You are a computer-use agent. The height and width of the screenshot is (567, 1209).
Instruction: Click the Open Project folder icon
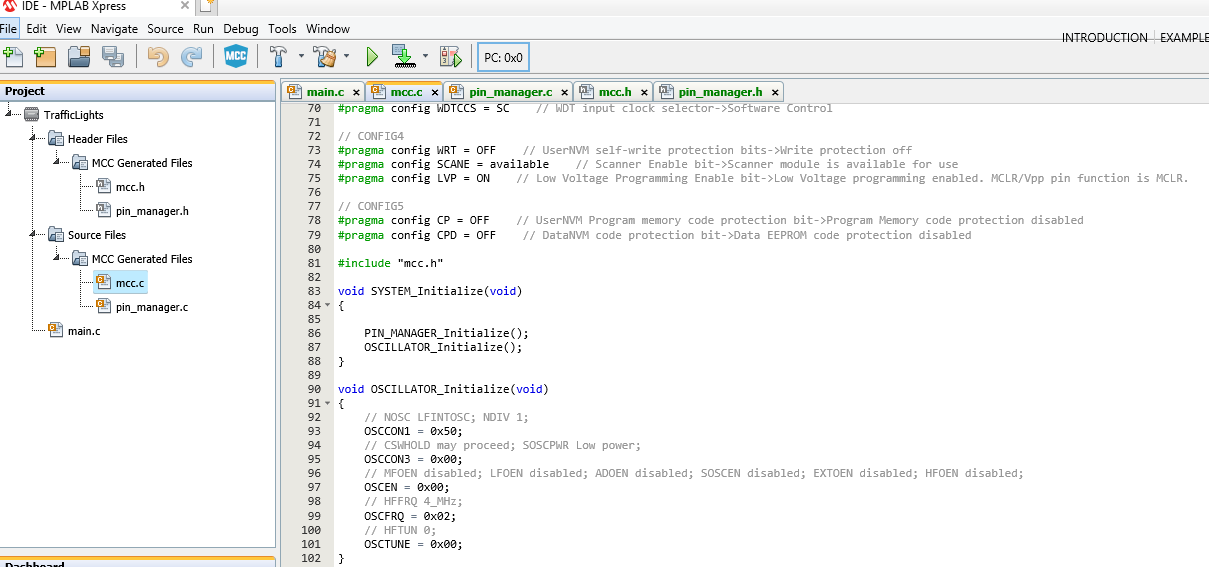click(79, 56)
